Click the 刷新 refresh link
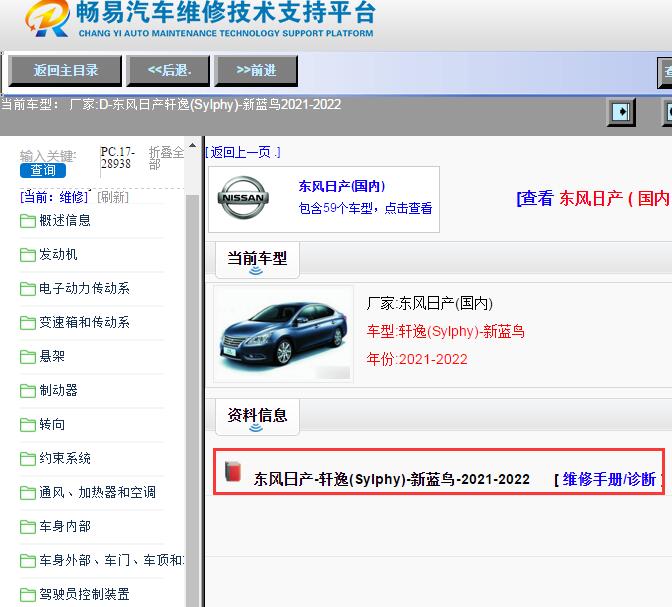This screenshot has height=607, width=672. [x=113, y=197]
